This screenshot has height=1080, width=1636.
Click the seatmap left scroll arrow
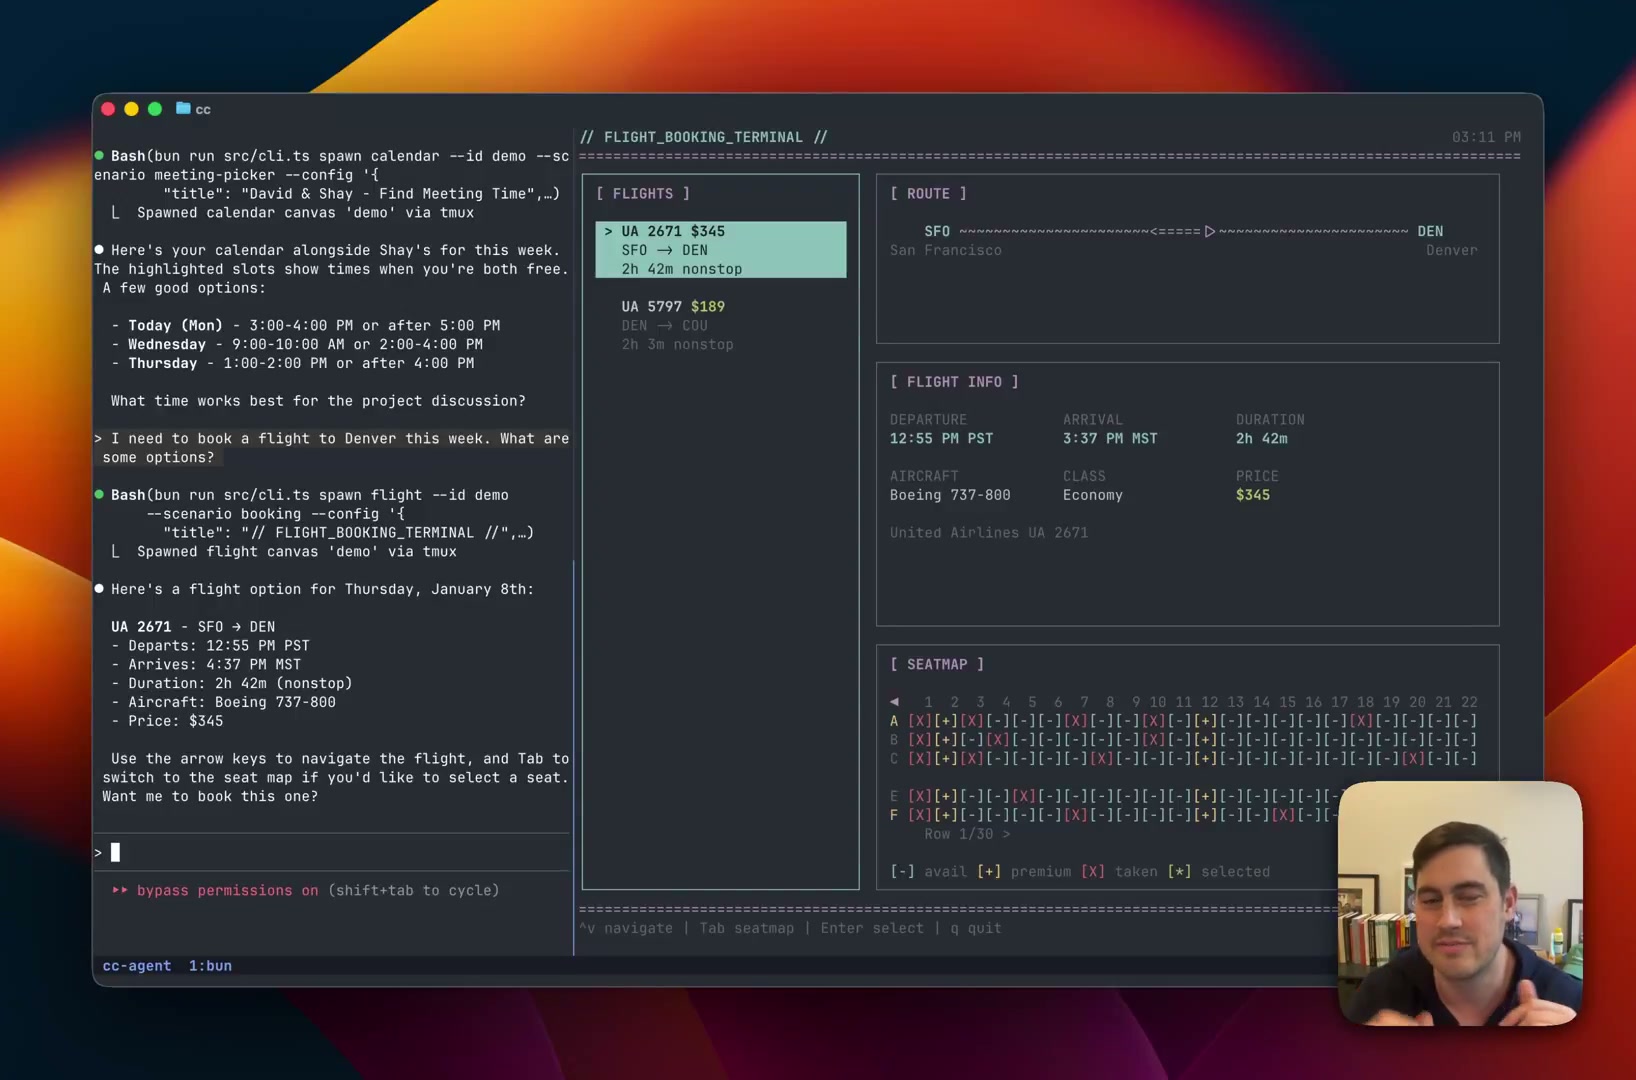(894, 701)
